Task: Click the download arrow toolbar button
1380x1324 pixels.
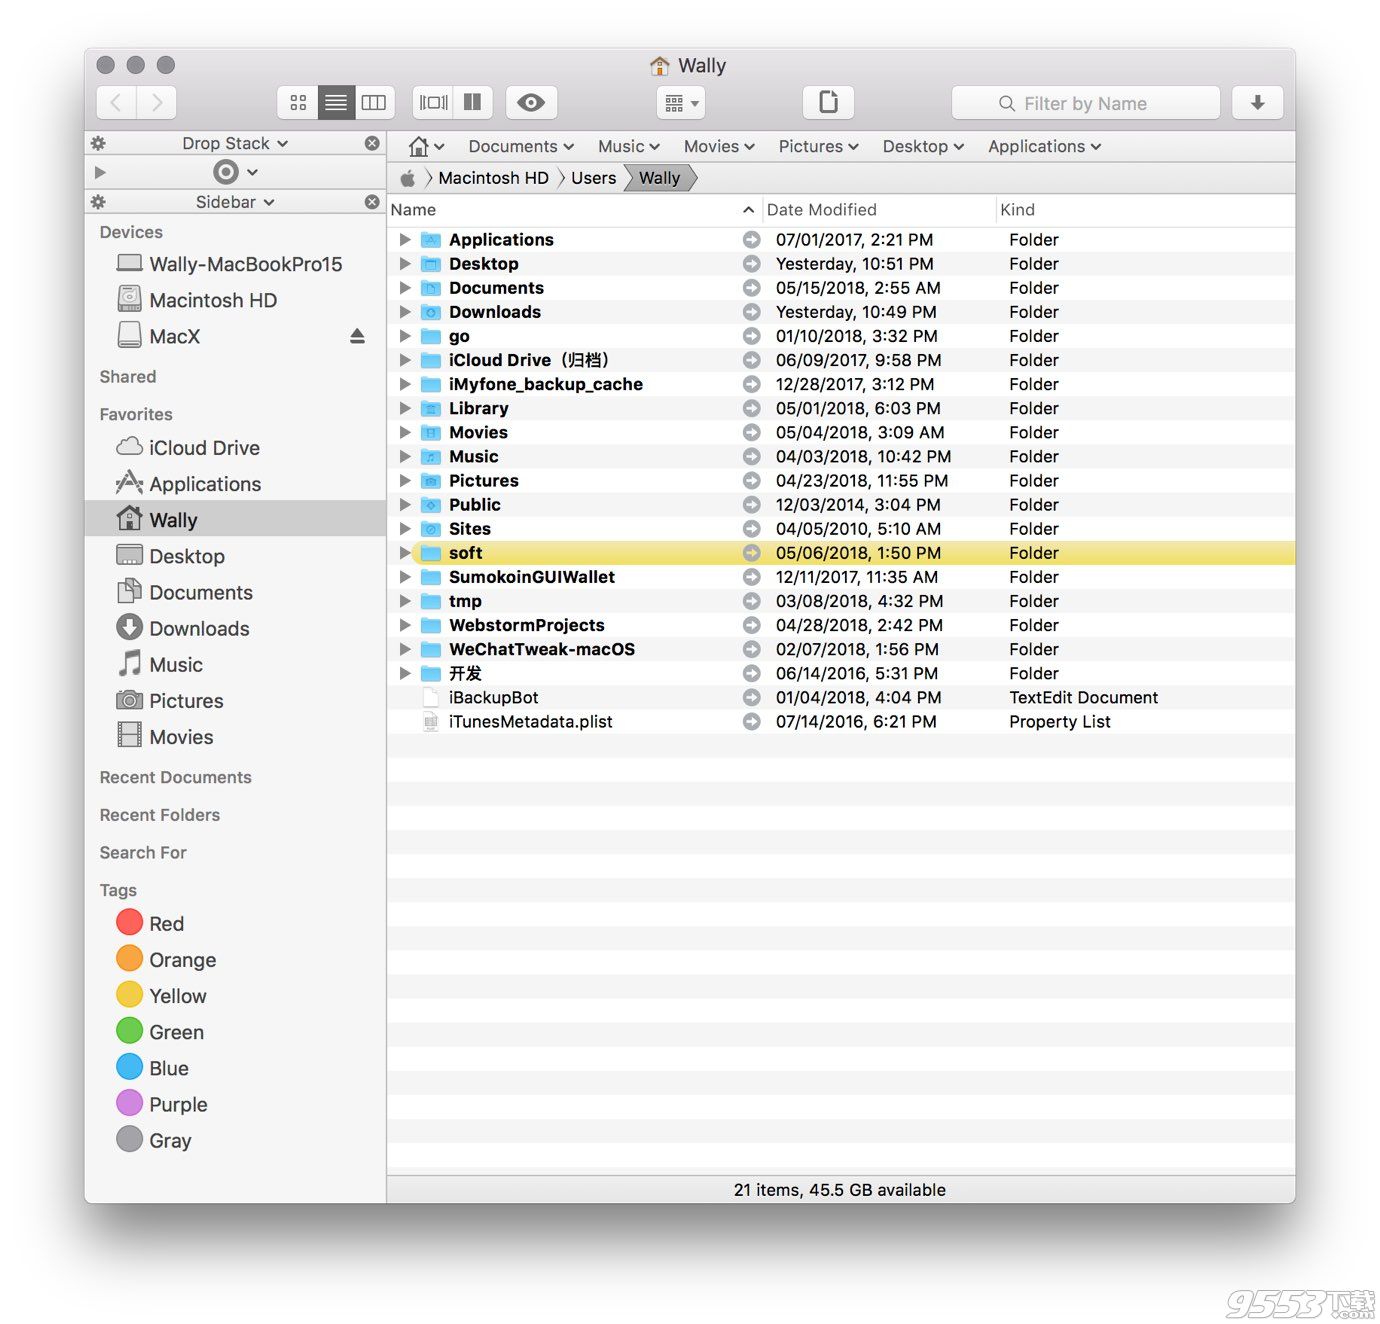Action: click(x=1257, y=102)
